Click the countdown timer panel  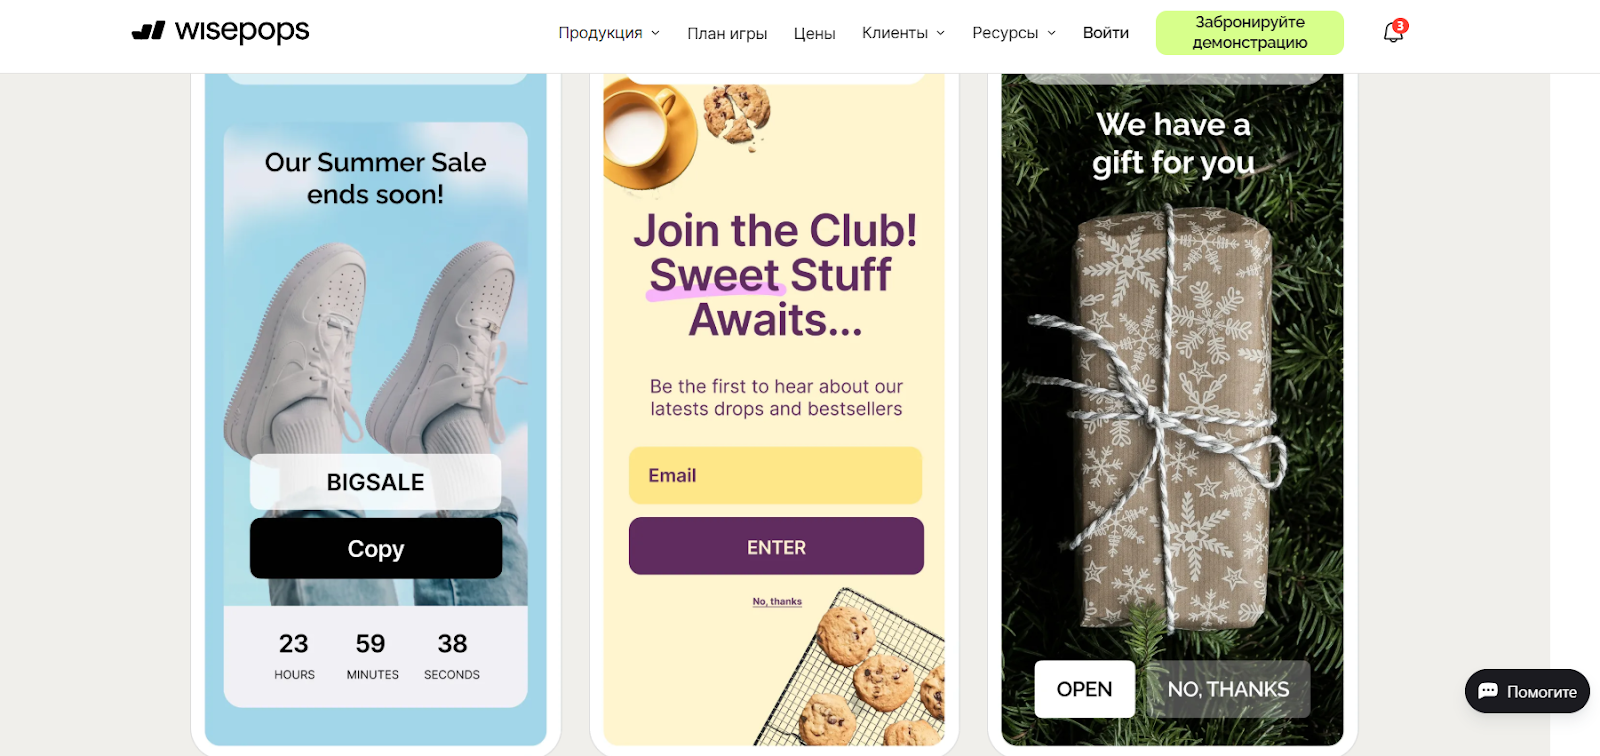[x=376, y=657]
